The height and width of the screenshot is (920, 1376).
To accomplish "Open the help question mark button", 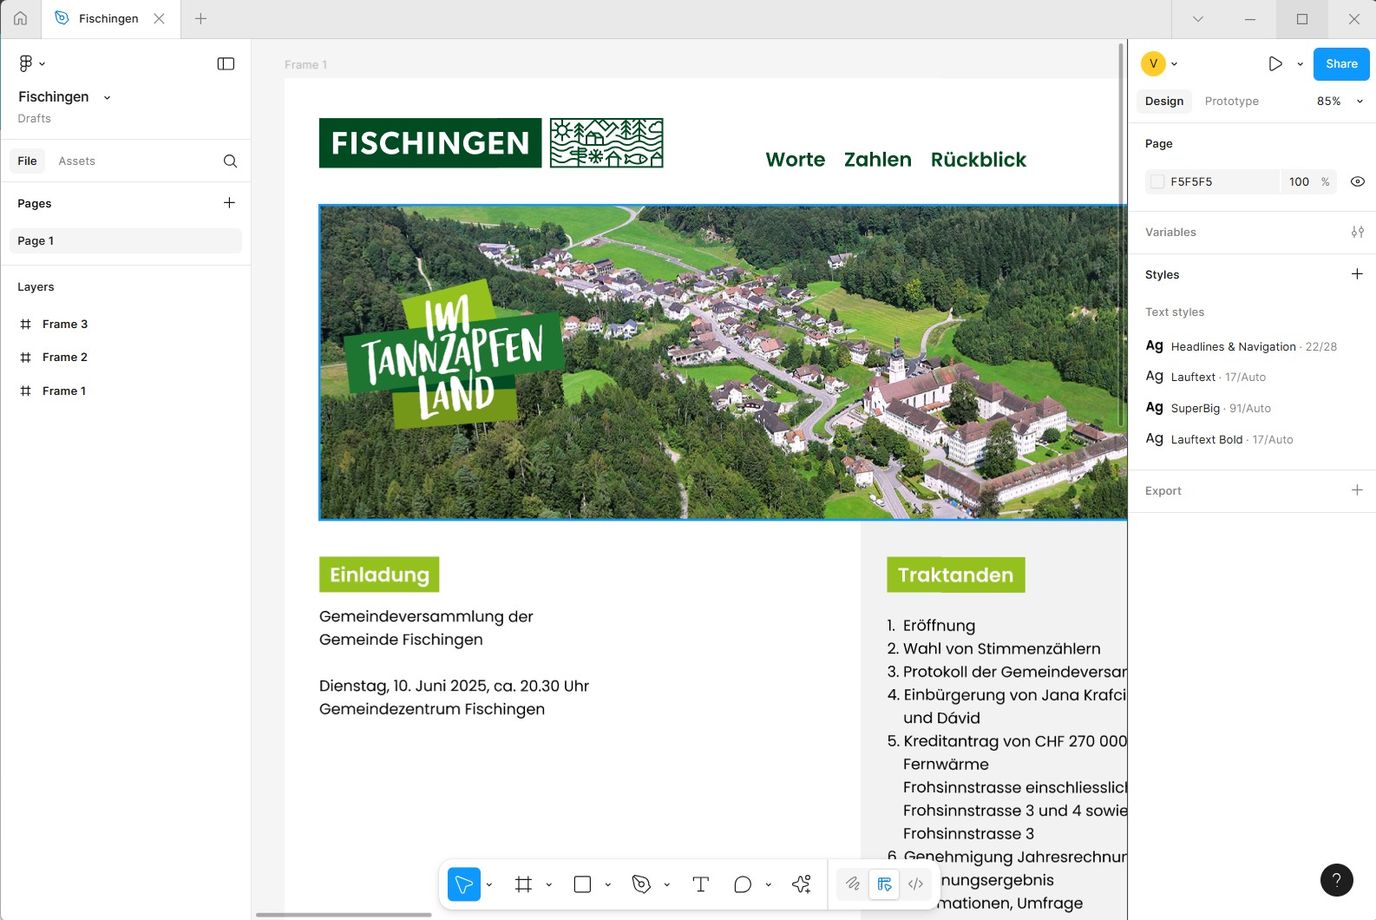I will (1337, 880).
